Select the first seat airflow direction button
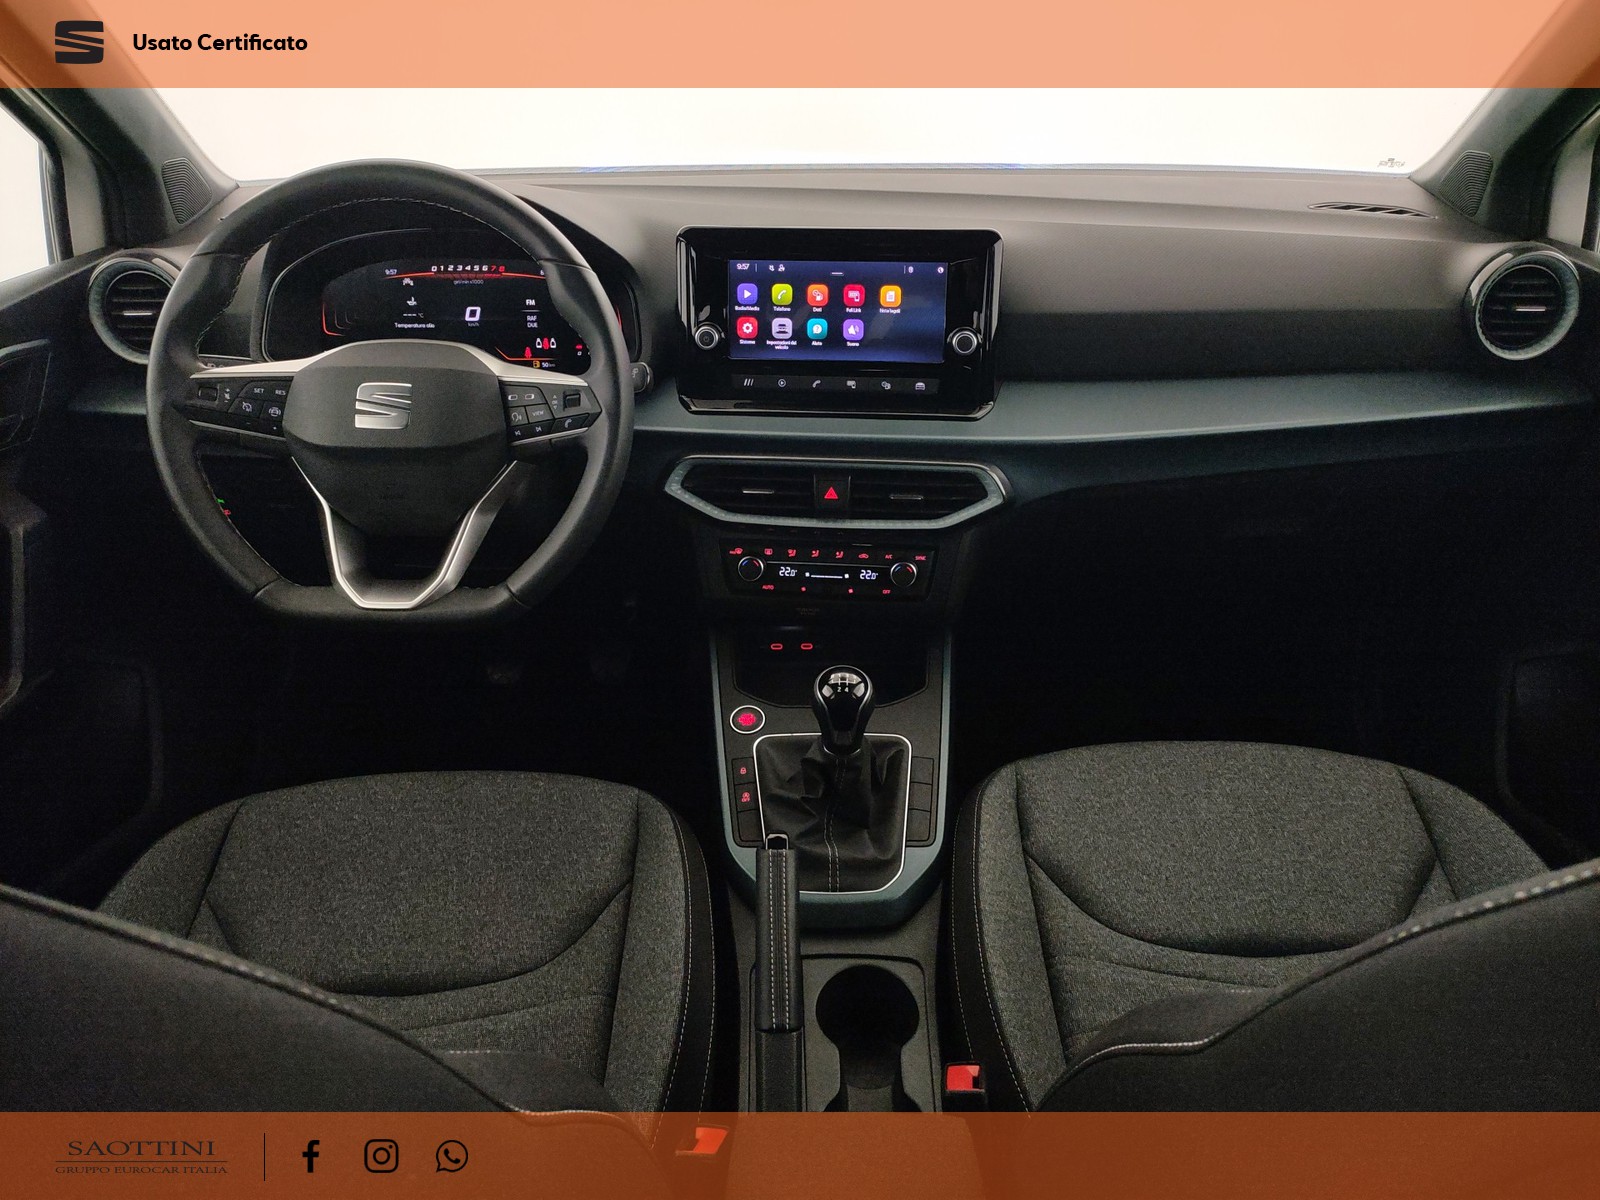 (x=792, y=553)
